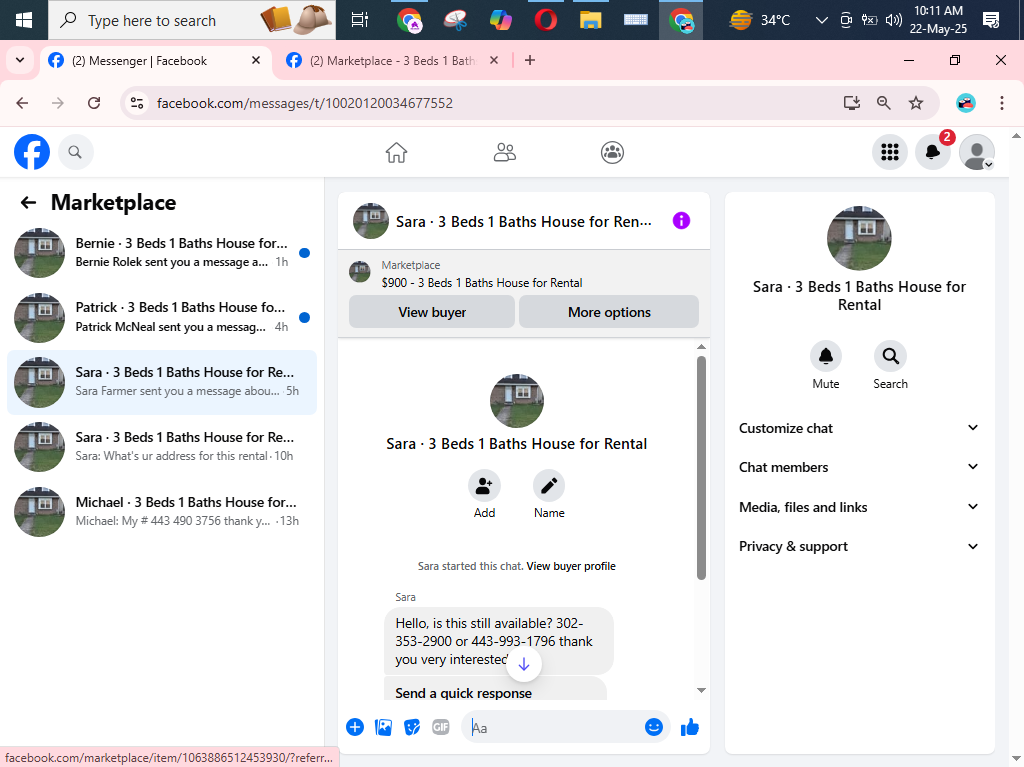Open the notifications bell with badge 2
This screenshot has width=1024, height=767.
click(x=933, y=152)
